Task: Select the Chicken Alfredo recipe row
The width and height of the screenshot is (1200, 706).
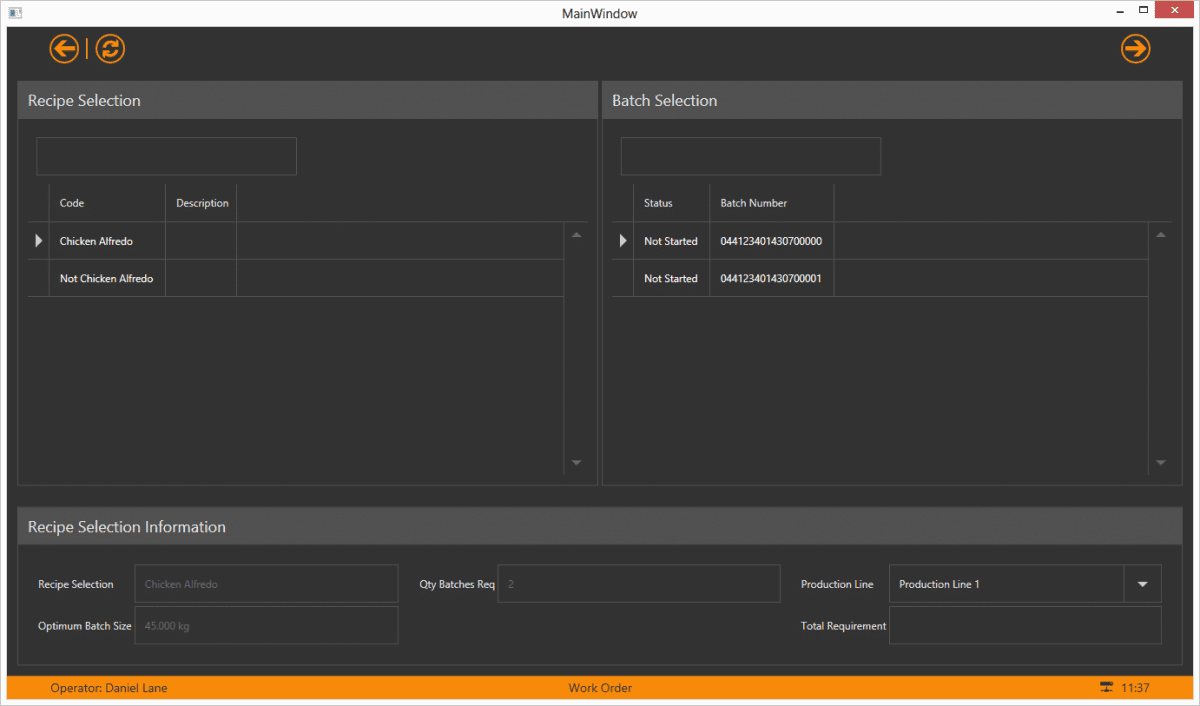Action: 96,241
